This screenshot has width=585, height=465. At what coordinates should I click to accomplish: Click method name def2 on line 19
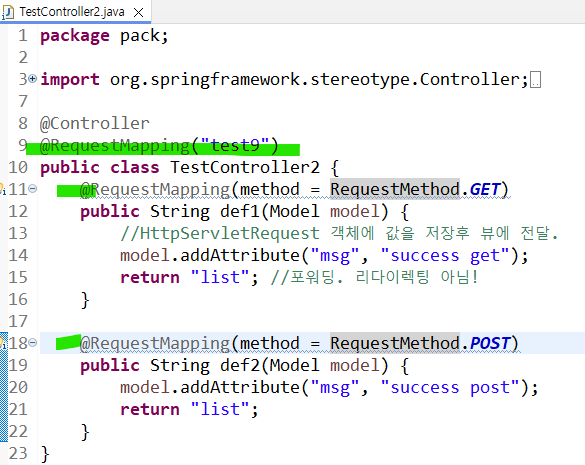point(240,365)
